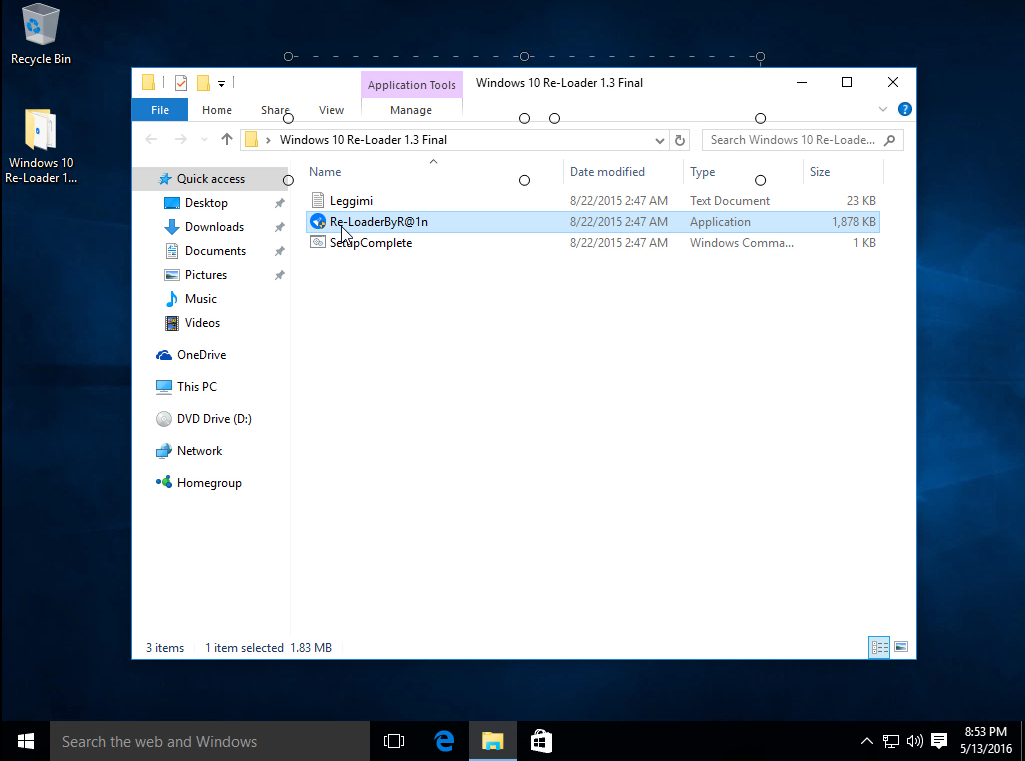Viewport: 1025px width, 761px height.
Task: Select Windows 10 Re-Loader desktop folder icon
Action: [41, 146]
